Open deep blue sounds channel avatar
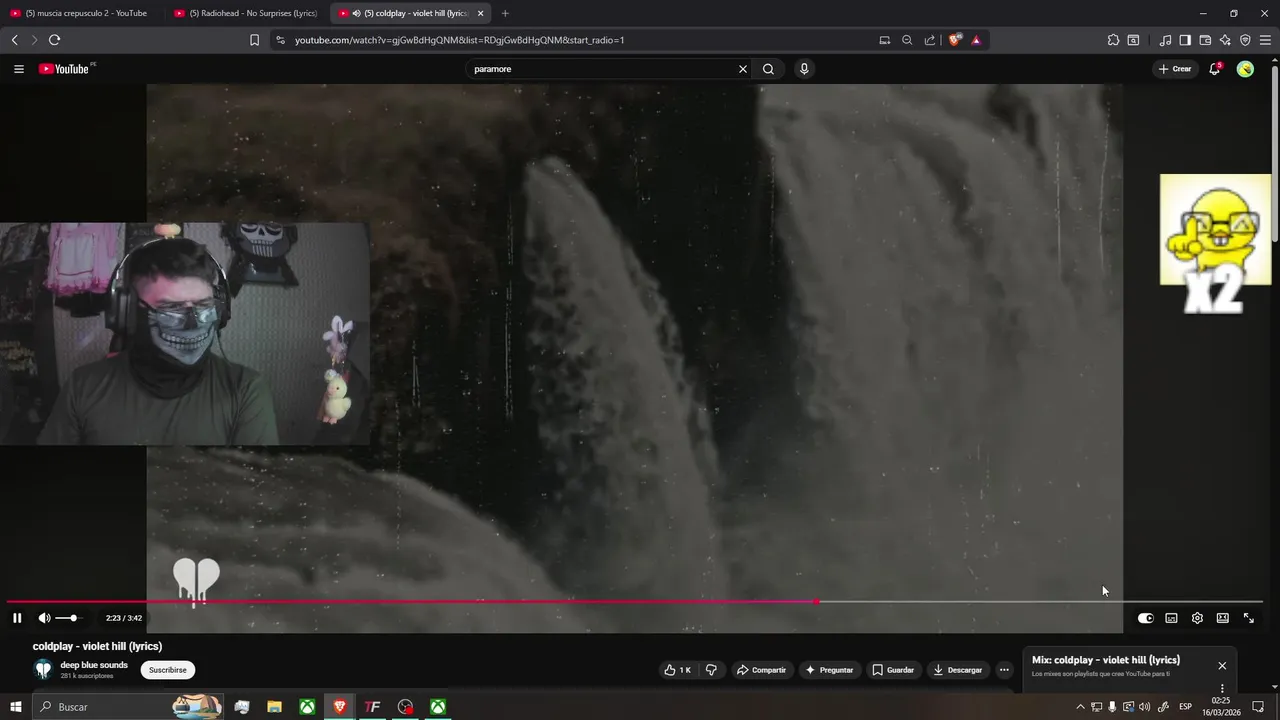This screenshot has height=720, width=1280. pos(43,670)
